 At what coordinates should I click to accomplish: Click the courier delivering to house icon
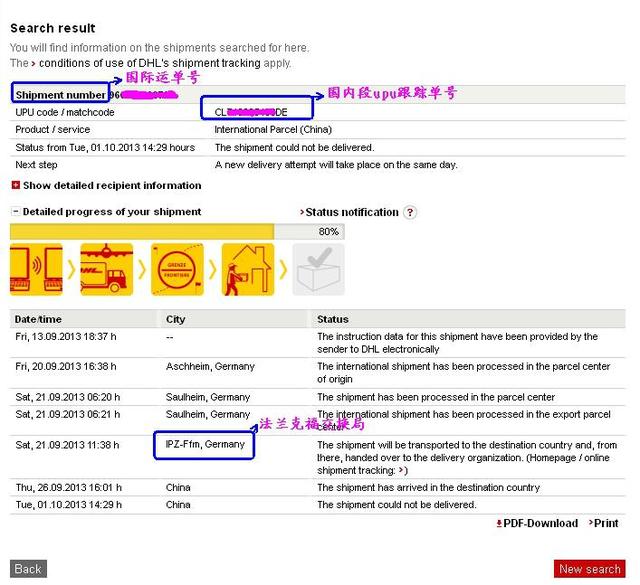coord(248,269)
